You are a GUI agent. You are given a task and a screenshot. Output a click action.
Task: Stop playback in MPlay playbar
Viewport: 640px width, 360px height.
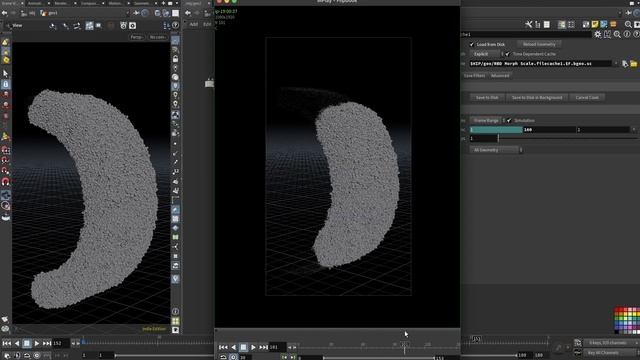(x=243, y=347)
